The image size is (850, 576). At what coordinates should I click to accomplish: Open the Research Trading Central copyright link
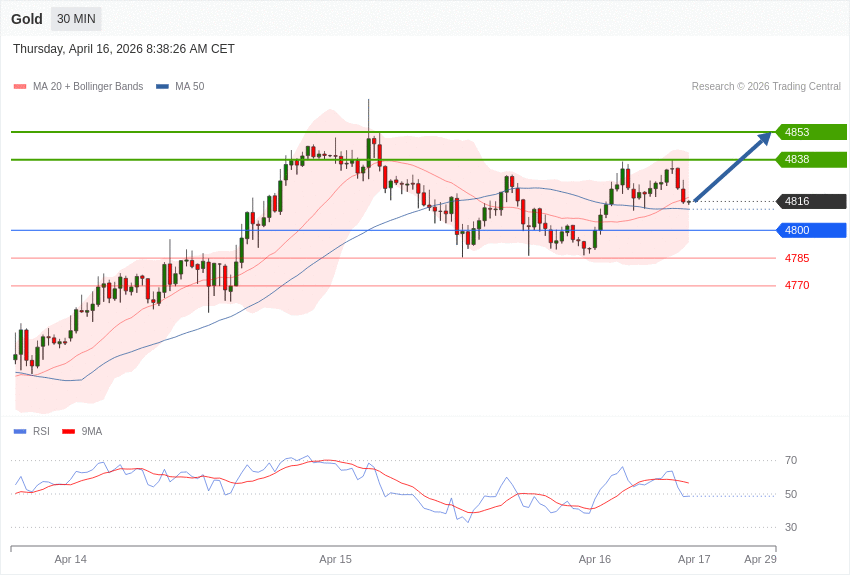[765, 87]
